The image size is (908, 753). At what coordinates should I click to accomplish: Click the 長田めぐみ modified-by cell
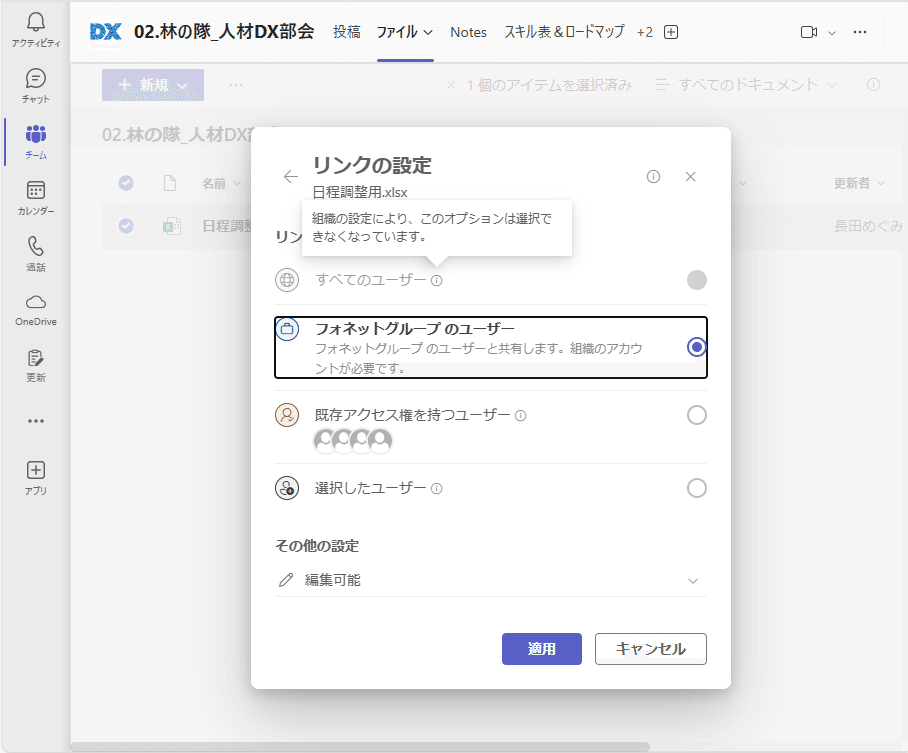(x=867, y=226)
